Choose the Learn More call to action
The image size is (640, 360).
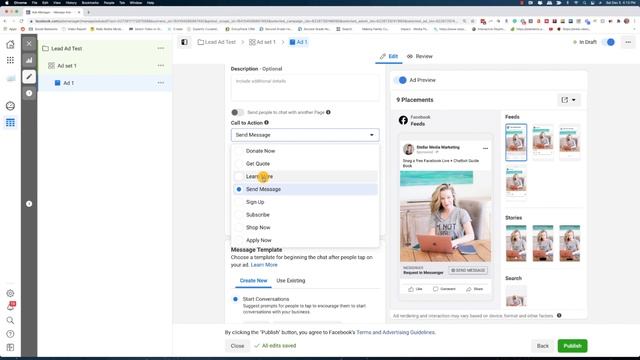pyautogui.click(x=305, y=176)
